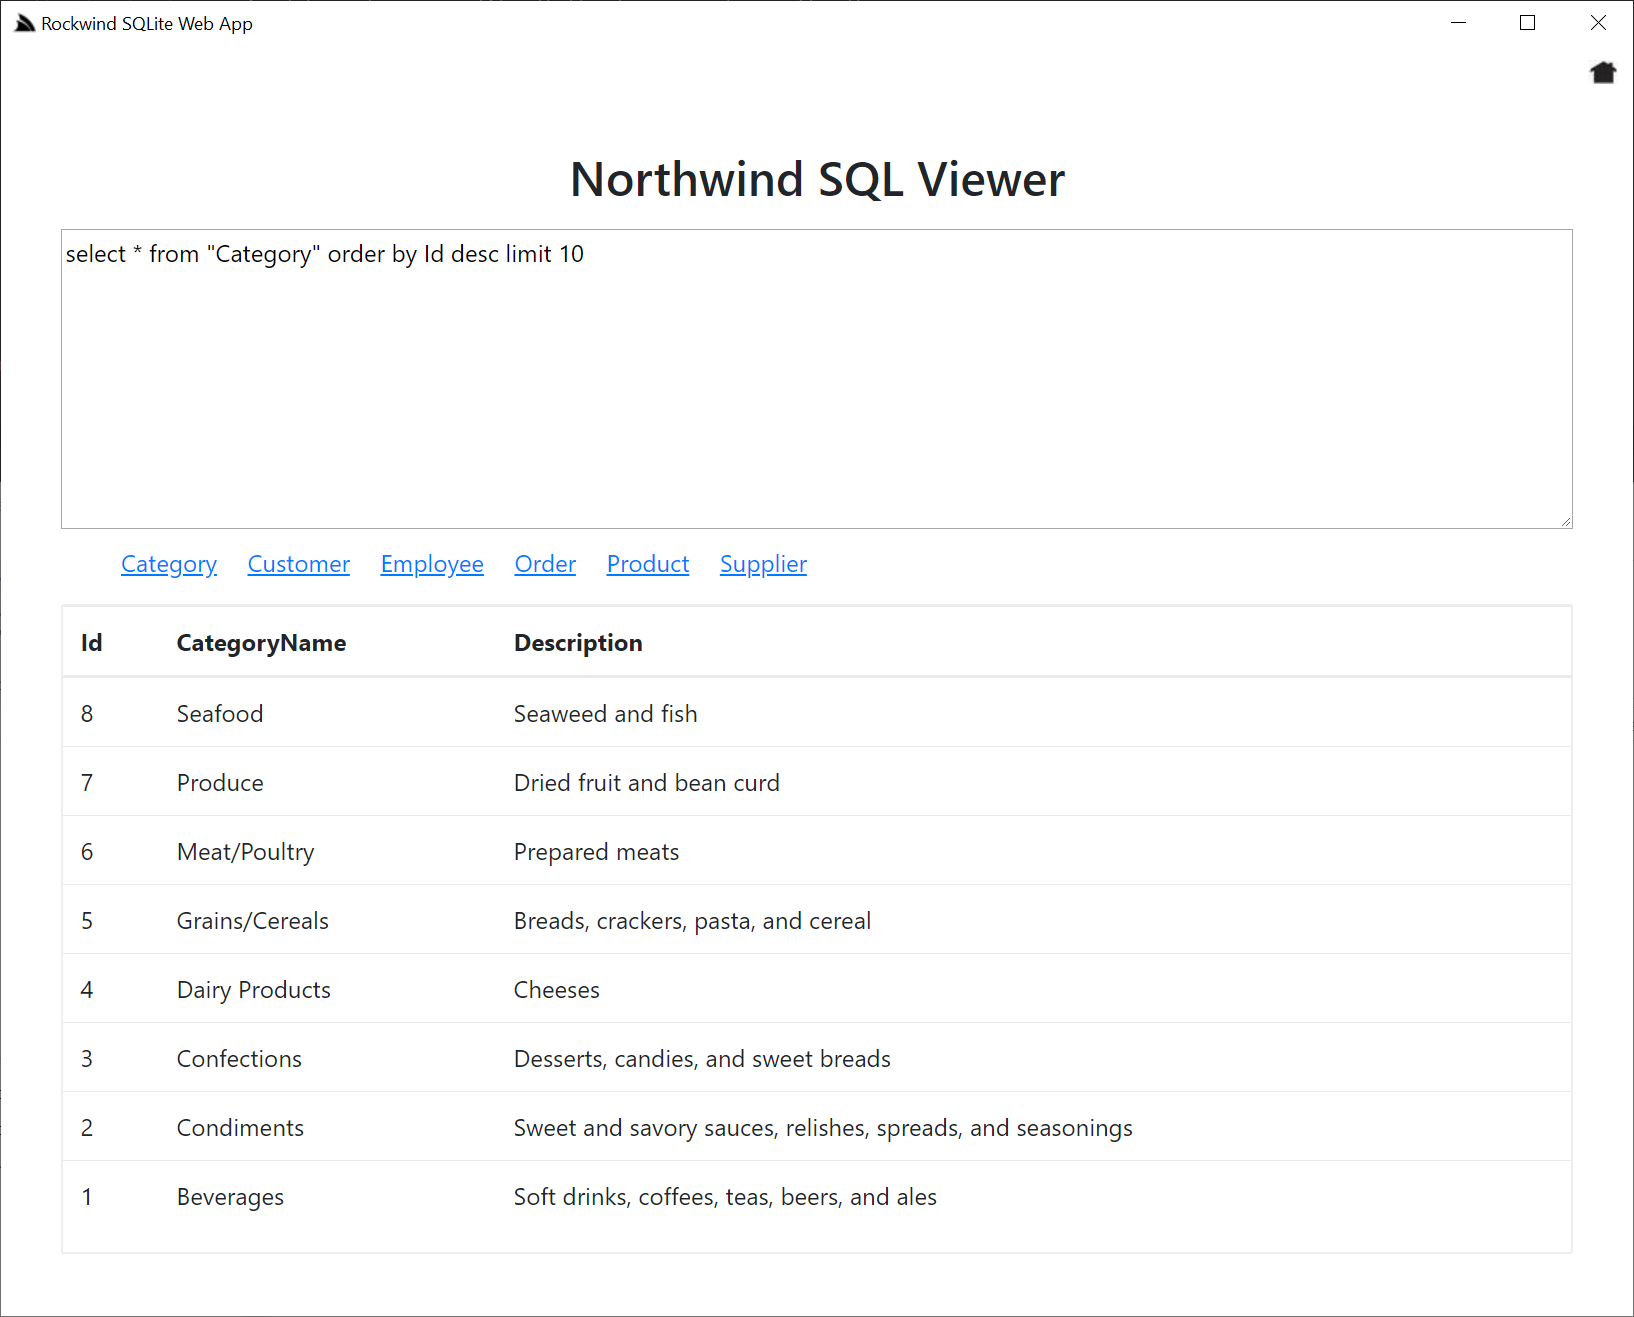Image resolution: width=1634 pixels, height=1317 pixels.
Task: Click inside the SQL query text area
Action: click(x=816, y=379)
